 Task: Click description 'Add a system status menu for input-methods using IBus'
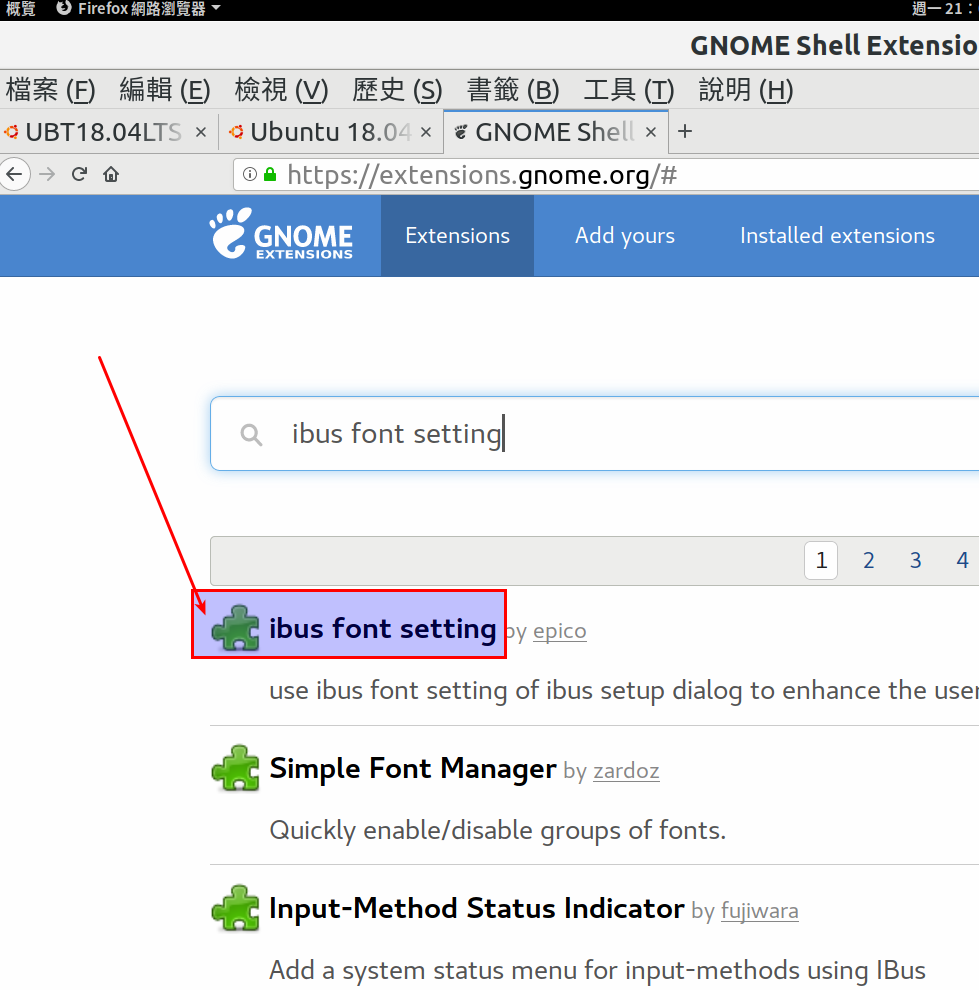coord(597,970)
